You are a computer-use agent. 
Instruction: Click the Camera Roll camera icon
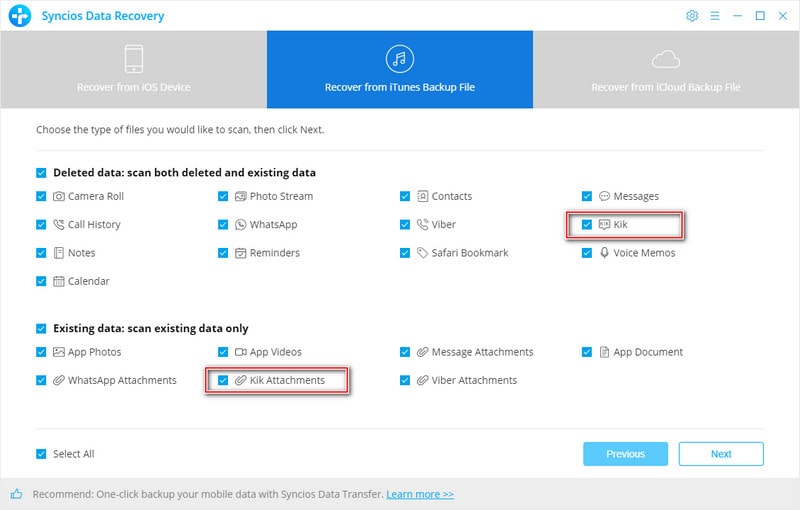point(59,196)
